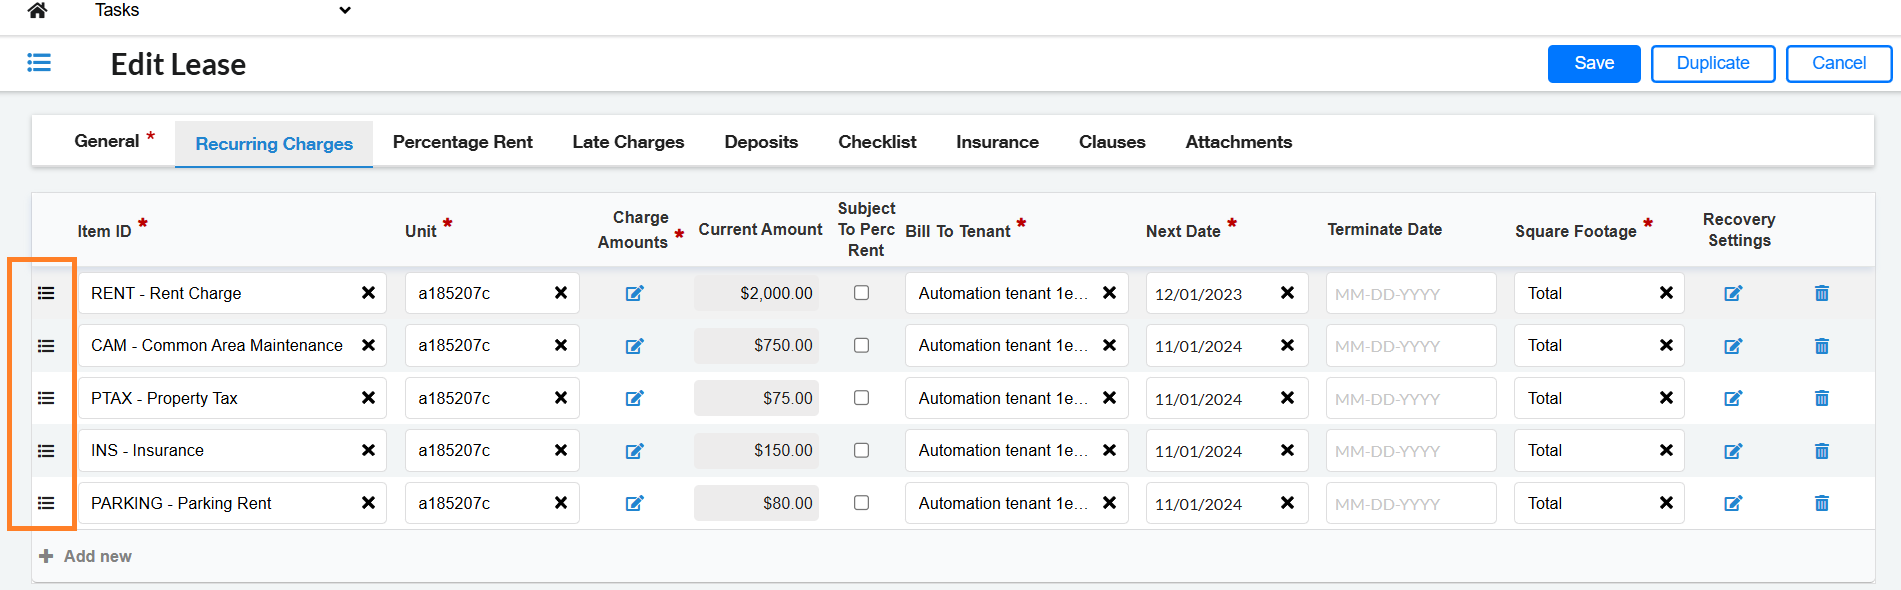The image size is (1901, 590).
Task: Open recovery settings for RENT row
Action: 1733,293
